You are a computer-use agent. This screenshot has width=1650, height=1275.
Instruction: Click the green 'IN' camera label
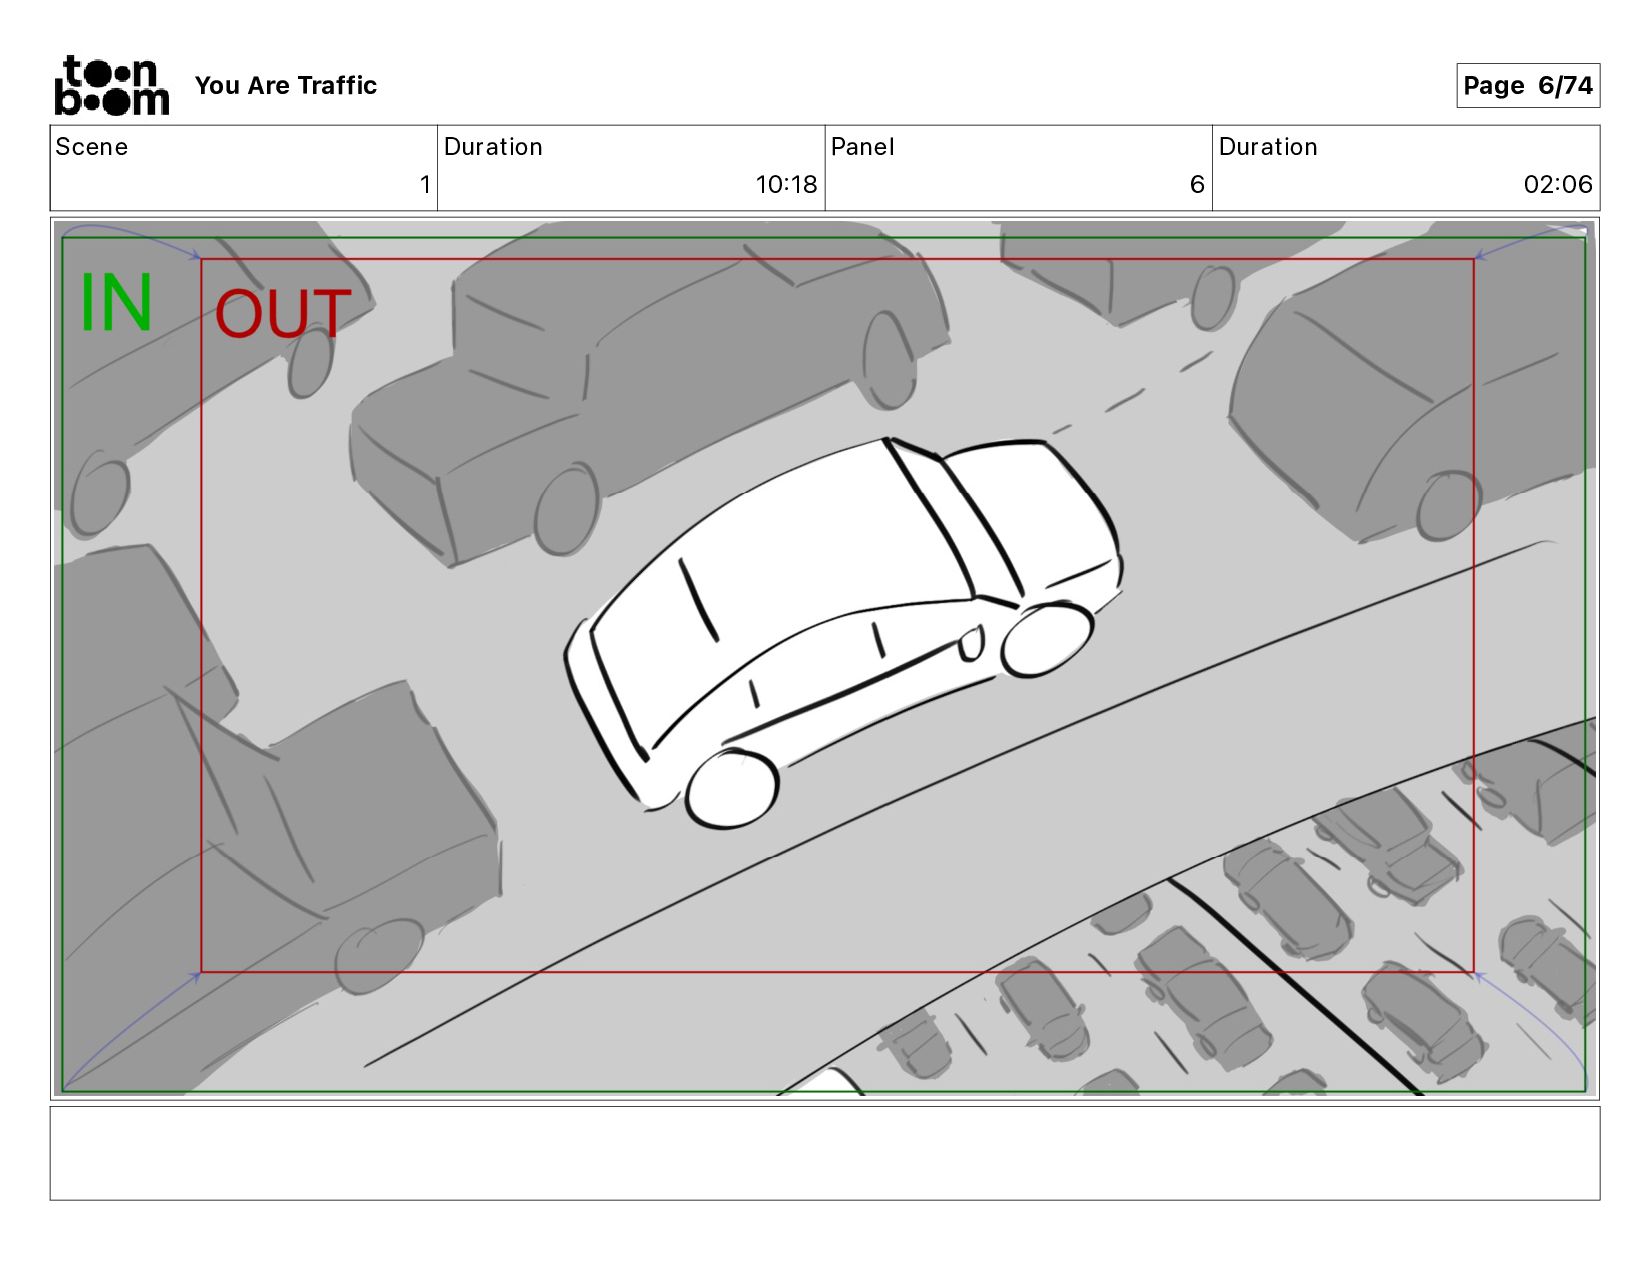tap(116, 302)
